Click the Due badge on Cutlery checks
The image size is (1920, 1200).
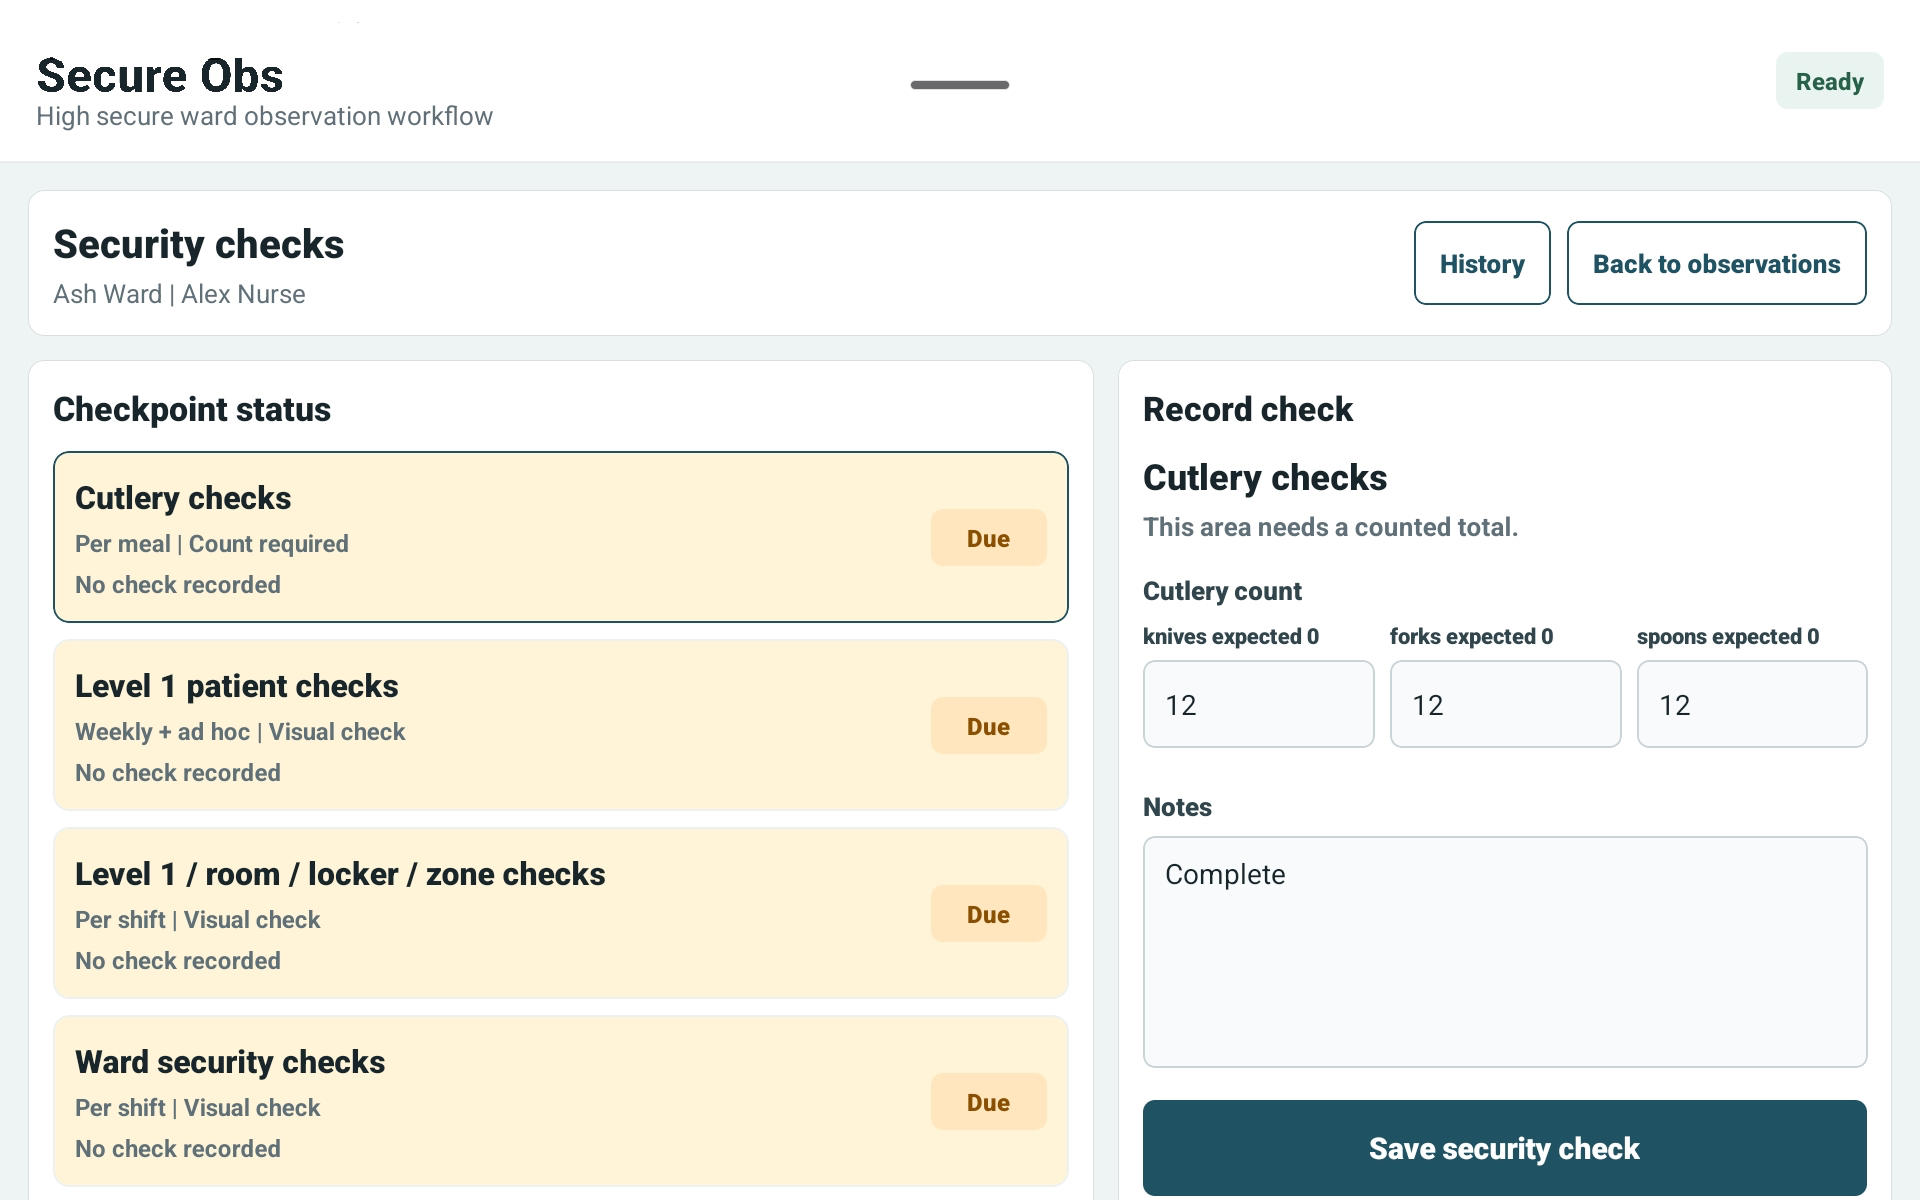pyautogui.click(x=988, y=538)
